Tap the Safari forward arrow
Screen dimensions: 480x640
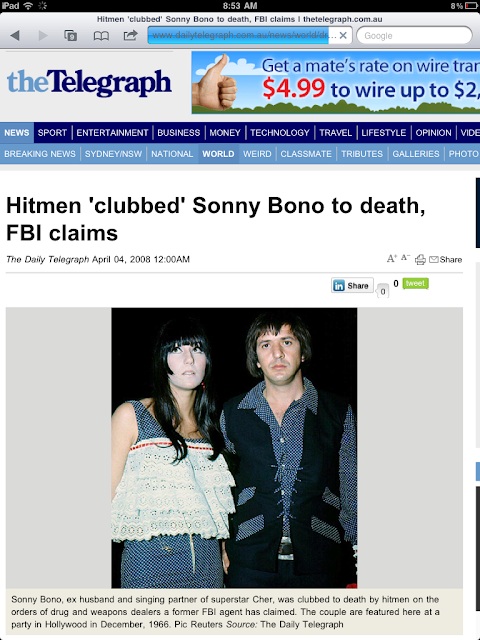[42, 36]
